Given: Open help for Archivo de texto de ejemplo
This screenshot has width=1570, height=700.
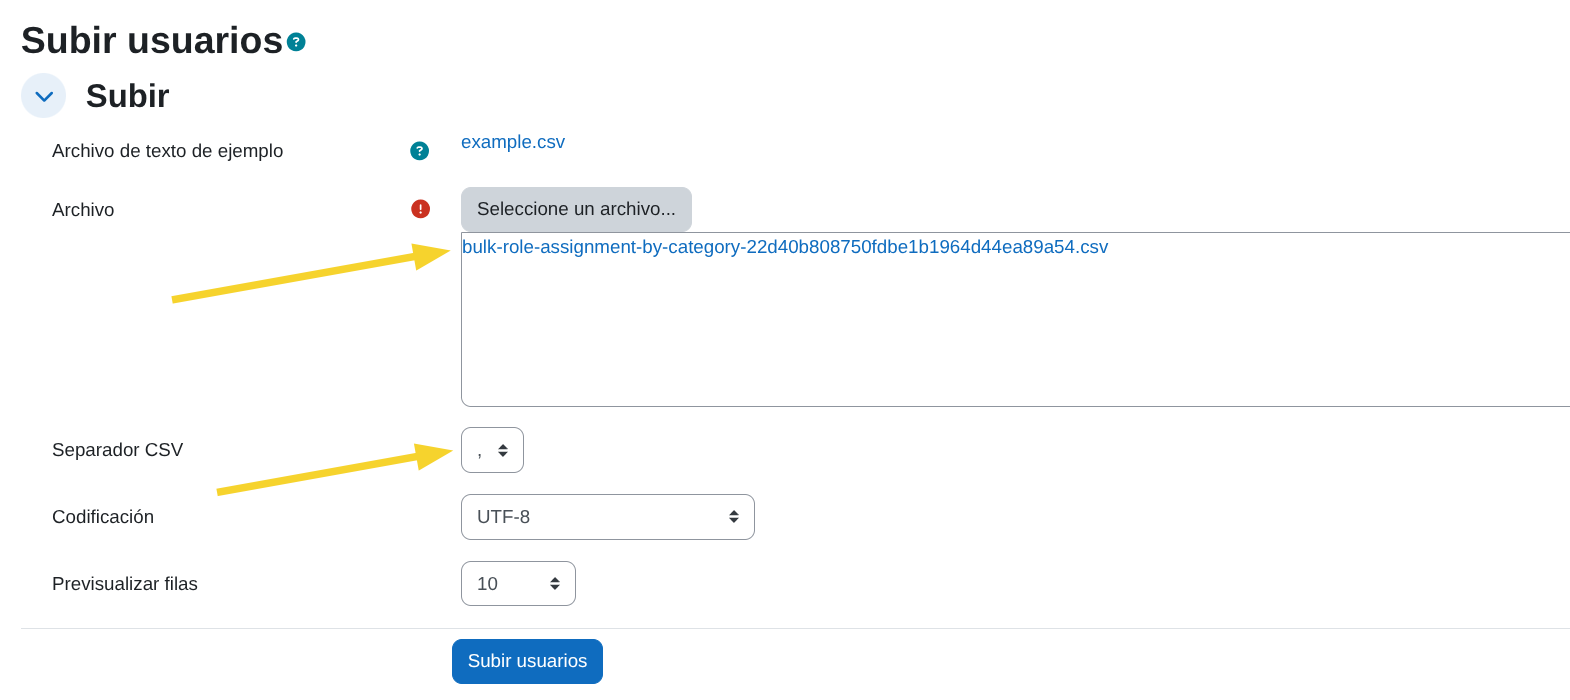Looking at the screenshot, I should coord(419,151).
